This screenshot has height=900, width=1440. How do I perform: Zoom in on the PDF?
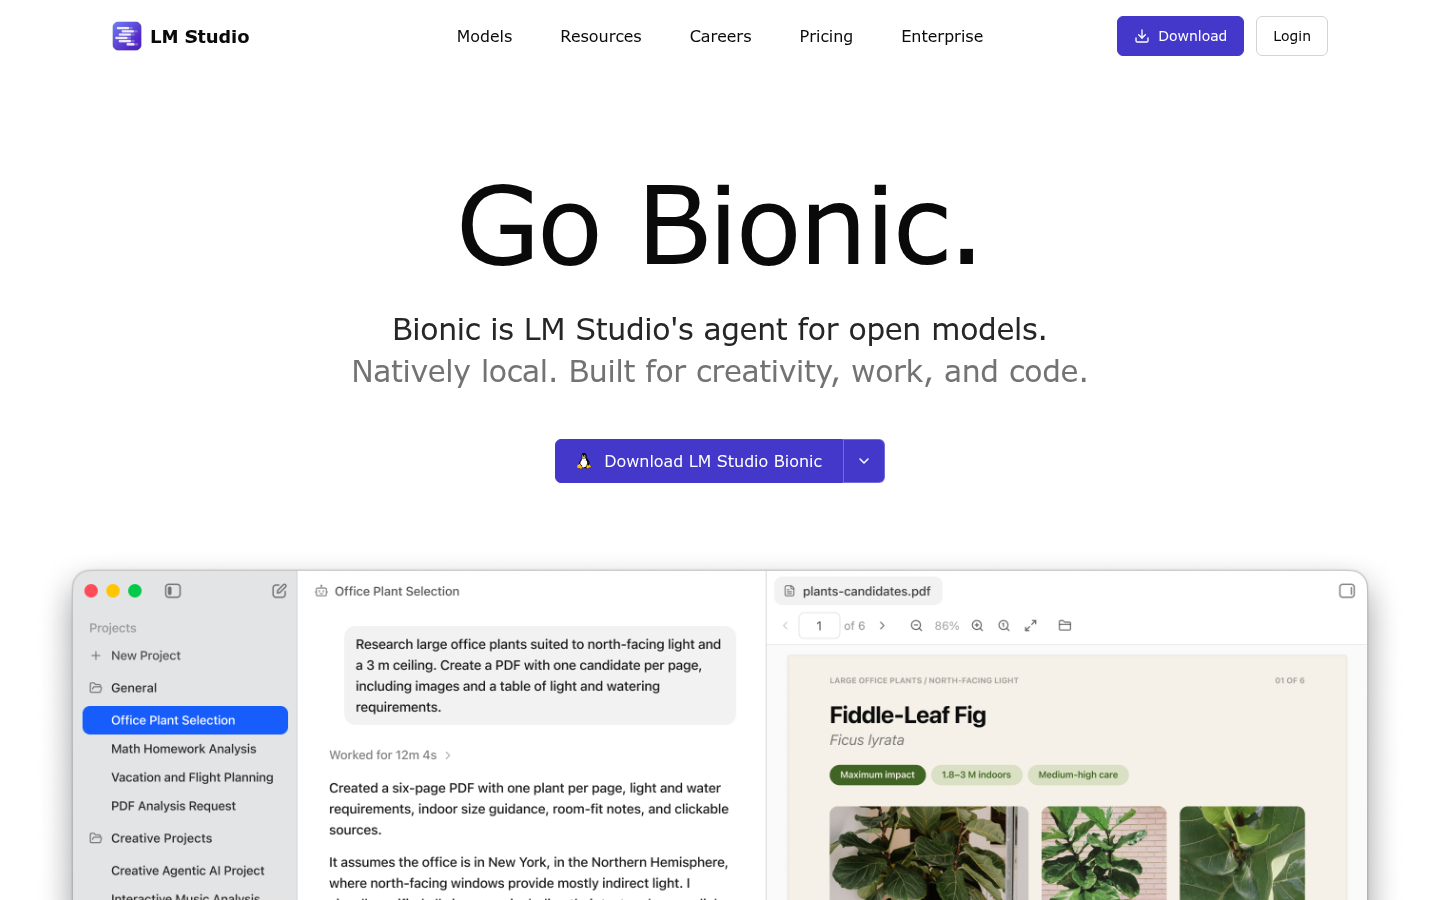[978, 626]
